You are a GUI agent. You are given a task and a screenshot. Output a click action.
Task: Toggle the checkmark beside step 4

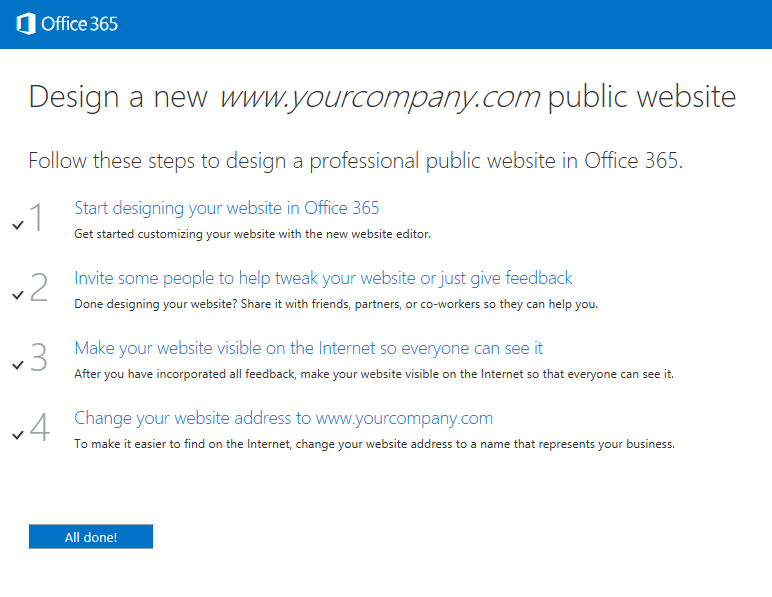tap(18, 435)
